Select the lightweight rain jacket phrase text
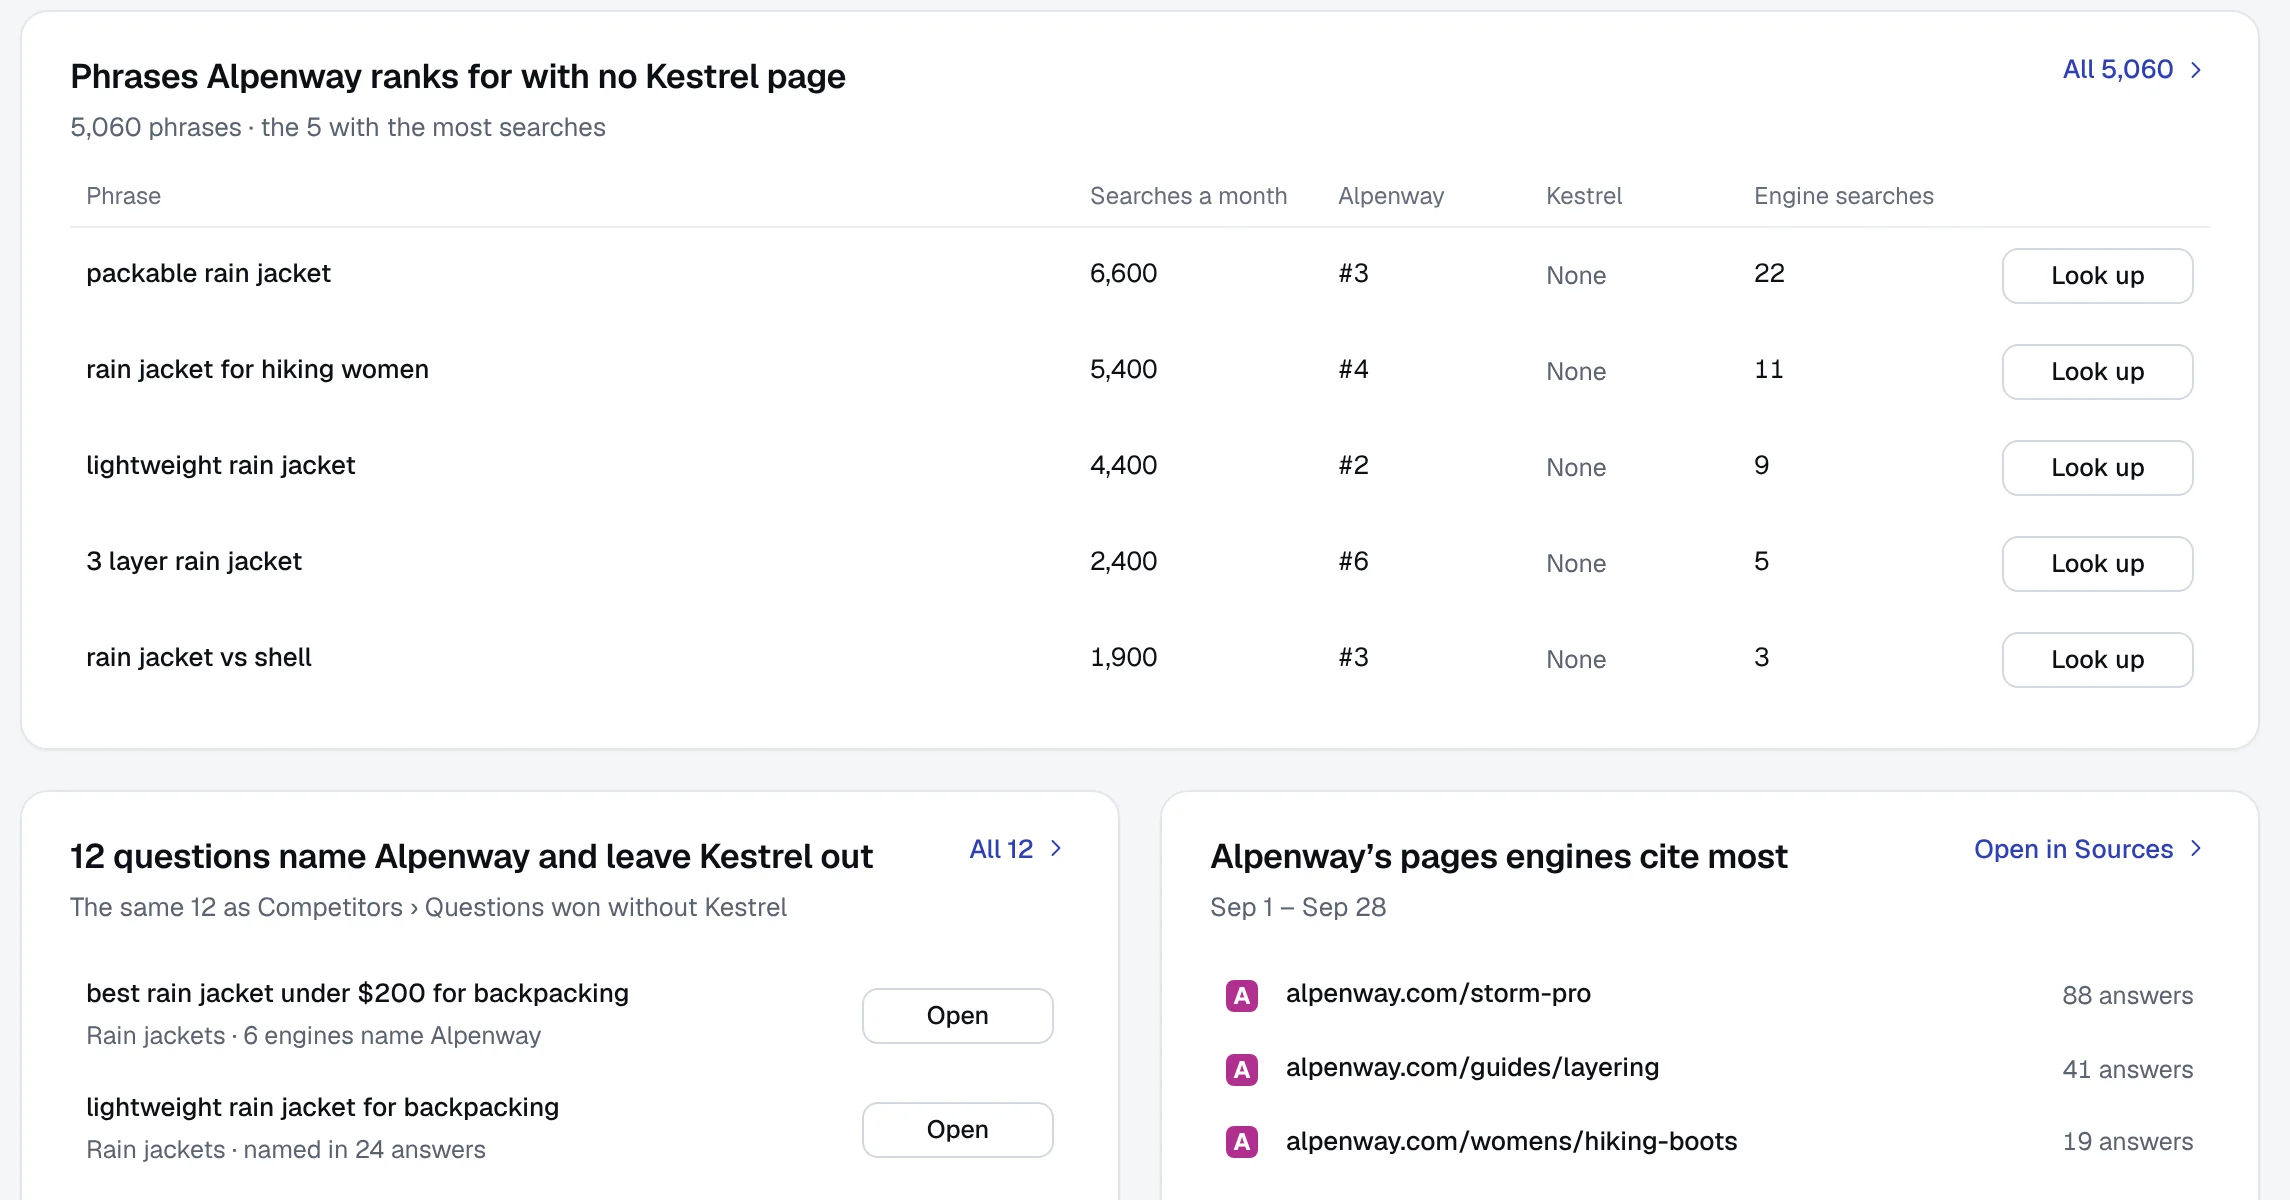 point(220,466)
